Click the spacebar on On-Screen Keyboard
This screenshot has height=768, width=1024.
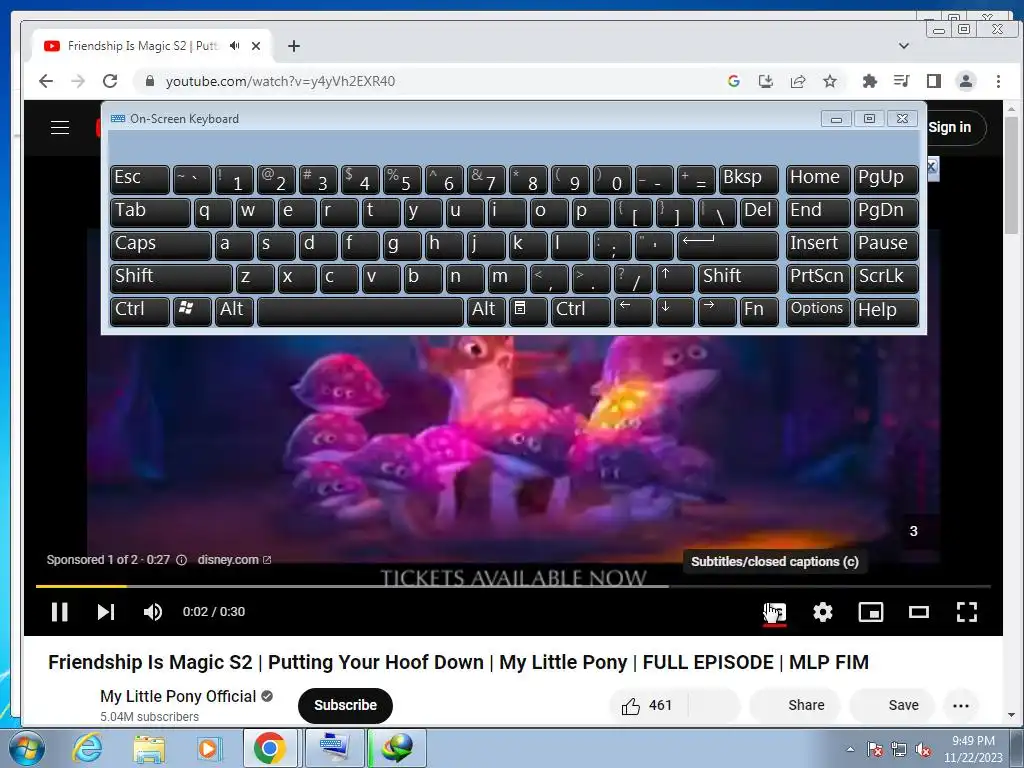coord(360,310)
